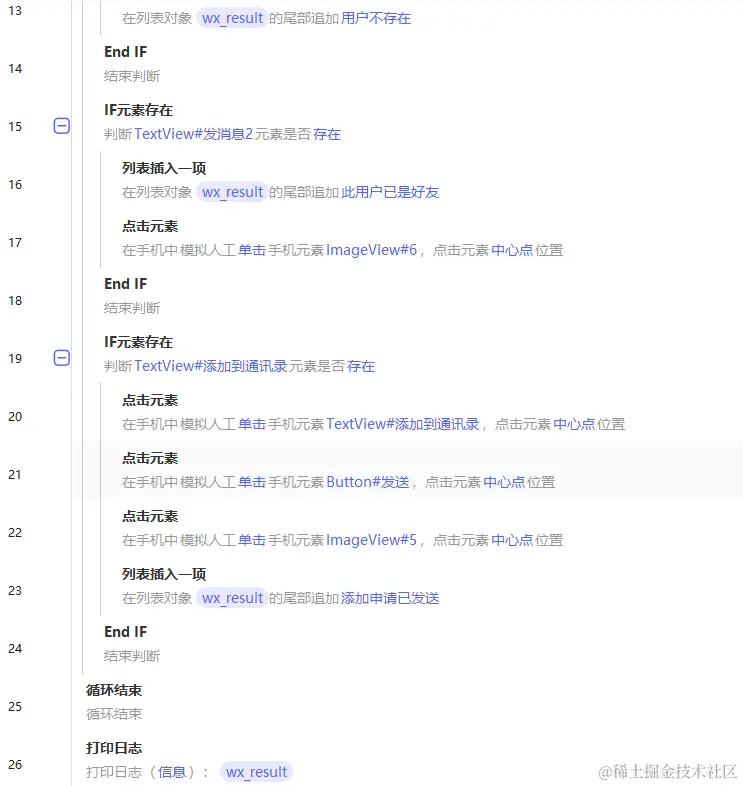Click 单击 action in line 17
This screenshot has width=743, height=786.
[x=252, y=250]
